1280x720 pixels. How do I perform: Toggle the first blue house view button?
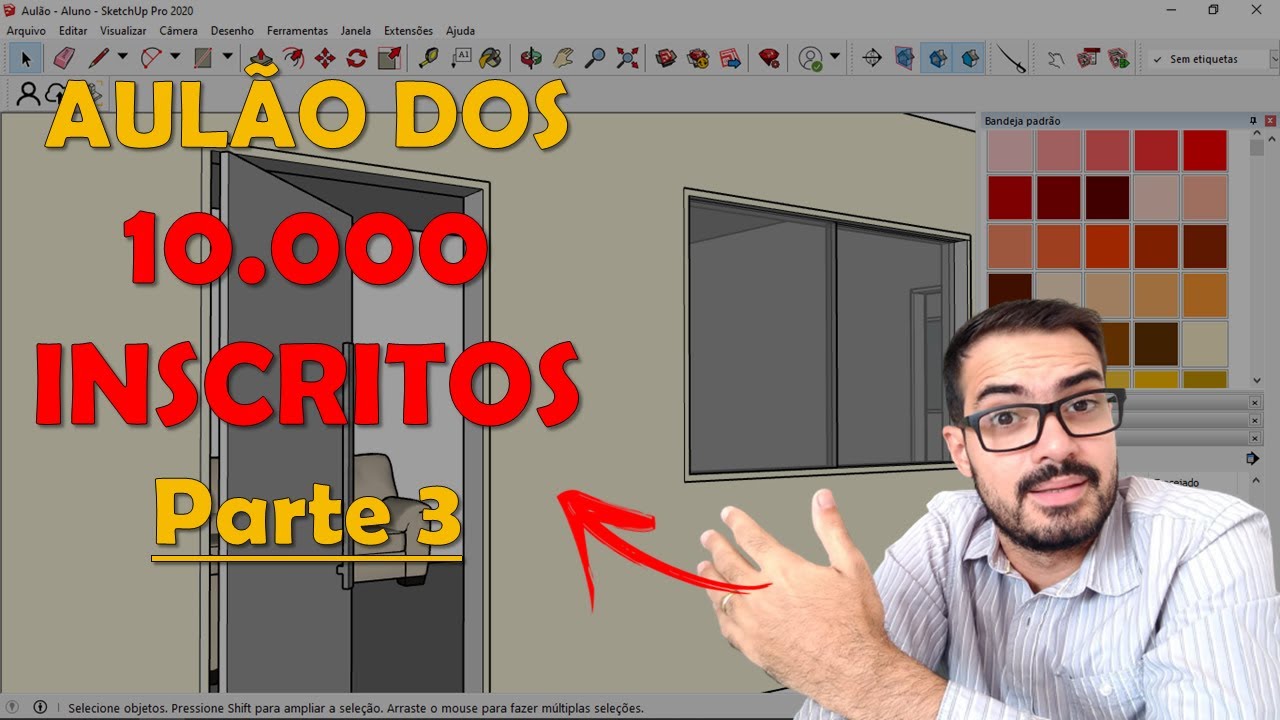click(937, 58)
